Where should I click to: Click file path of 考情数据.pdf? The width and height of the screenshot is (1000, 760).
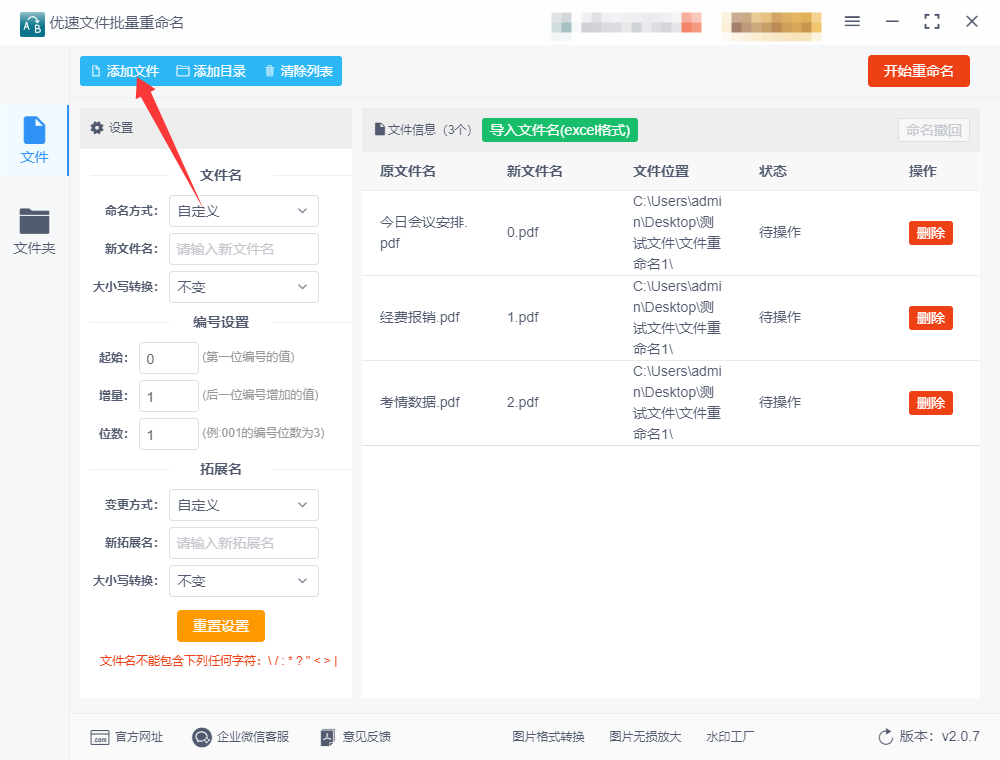677,402
